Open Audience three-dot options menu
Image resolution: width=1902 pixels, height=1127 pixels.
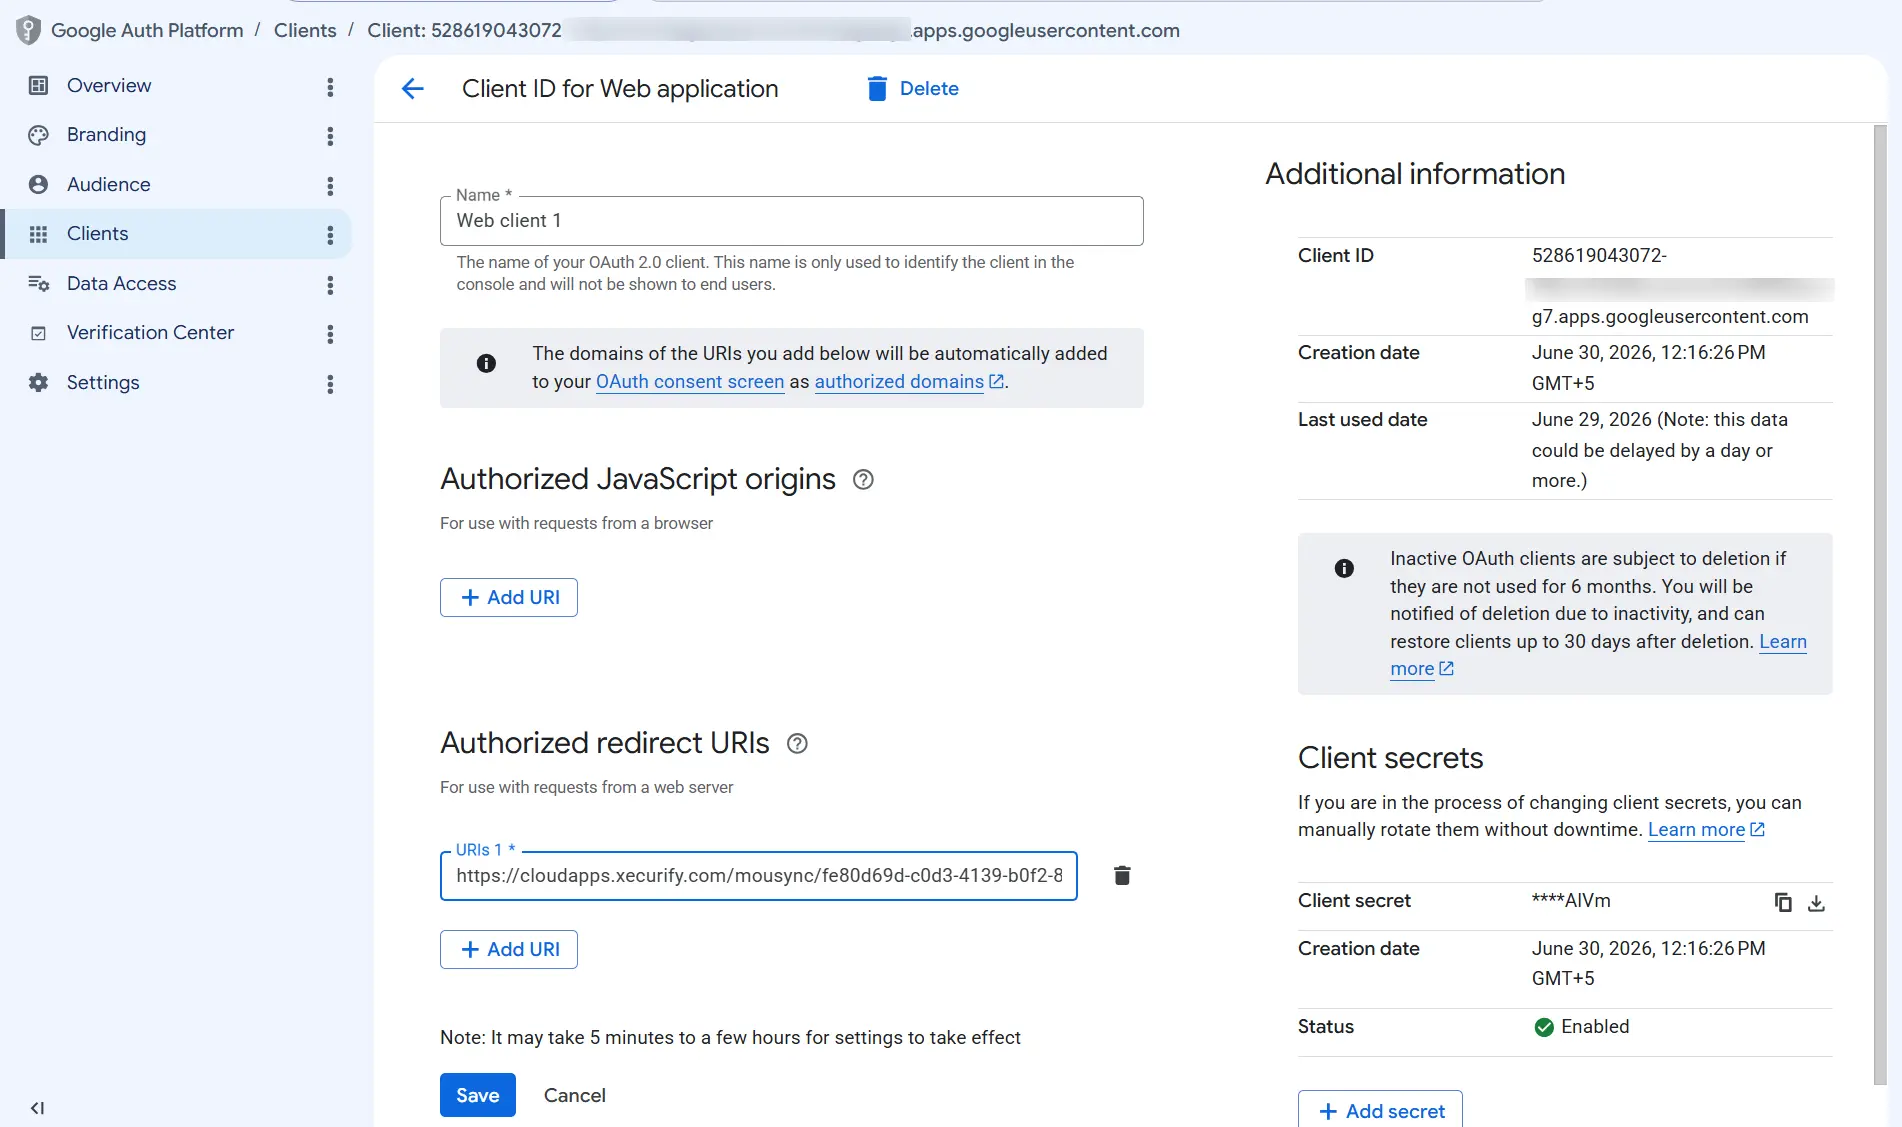click(330, 186)
